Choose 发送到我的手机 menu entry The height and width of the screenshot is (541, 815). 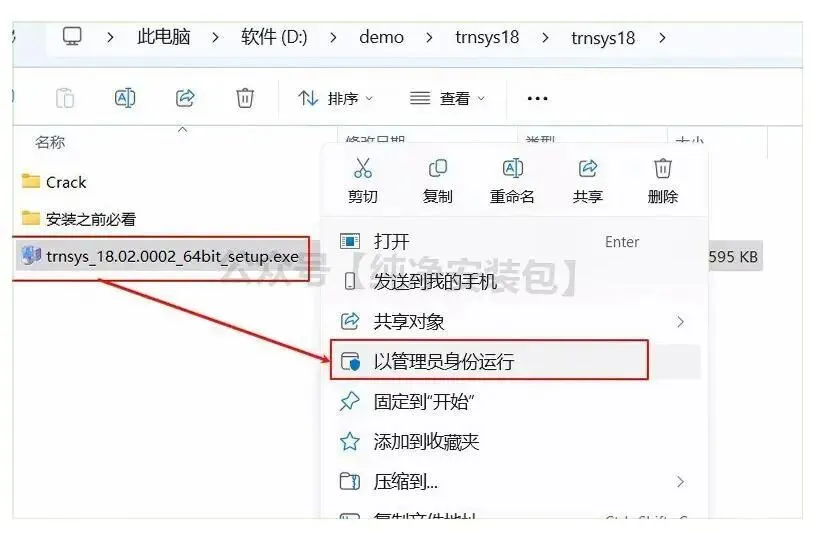click(515, 281)
